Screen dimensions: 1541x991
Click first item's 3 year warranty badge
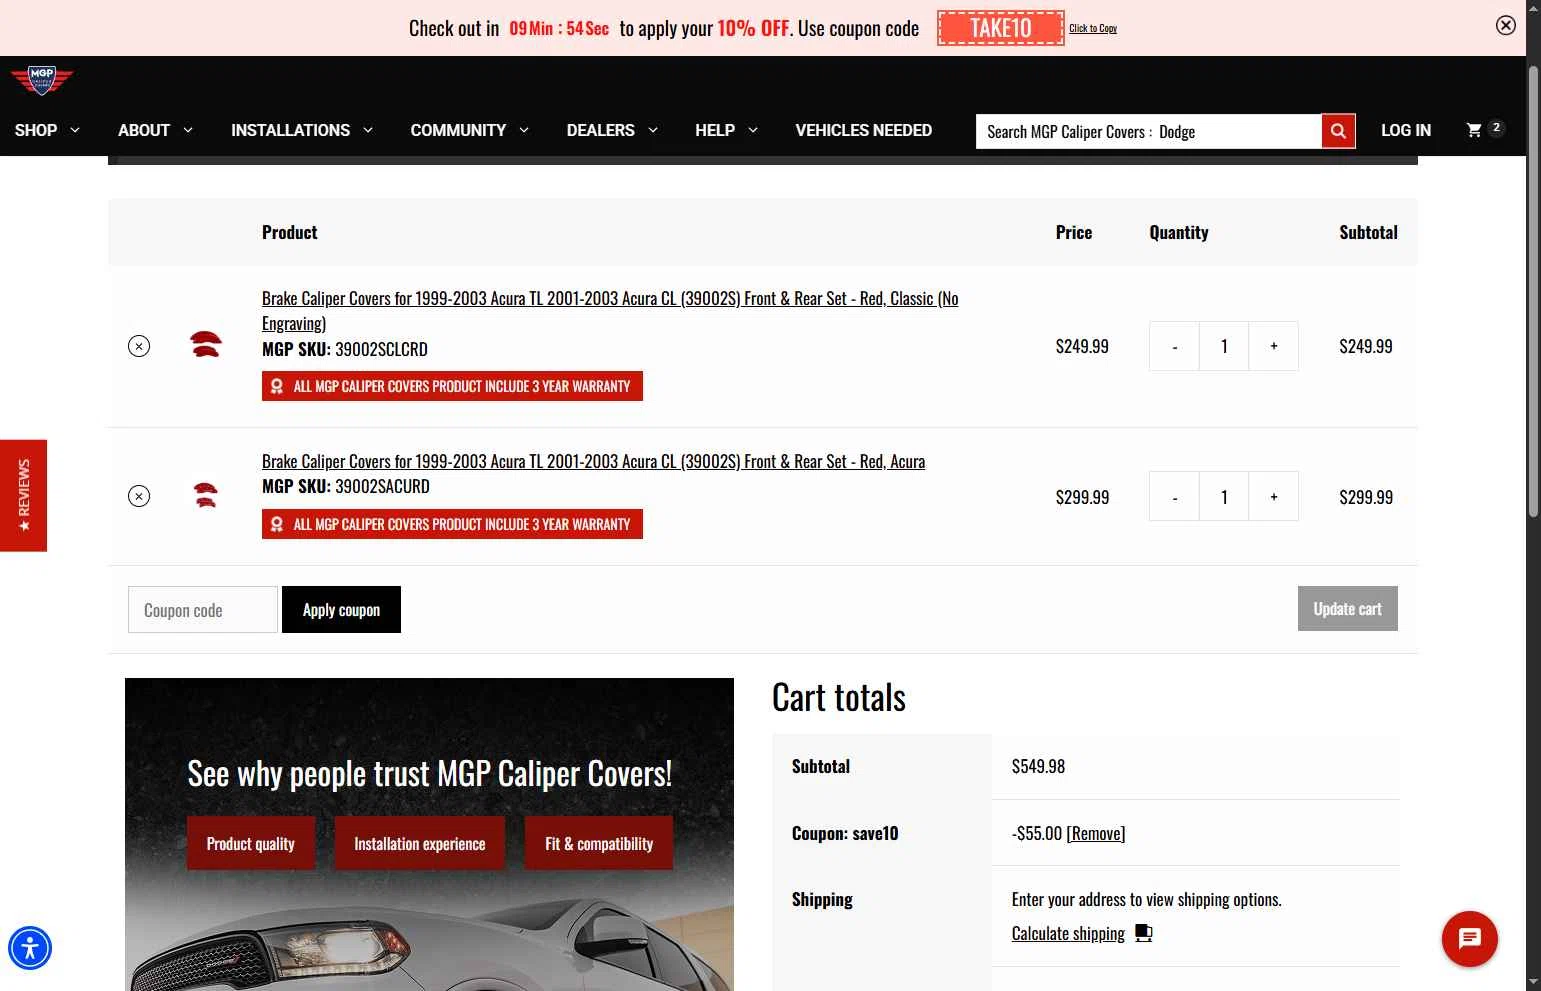[452, 386]
